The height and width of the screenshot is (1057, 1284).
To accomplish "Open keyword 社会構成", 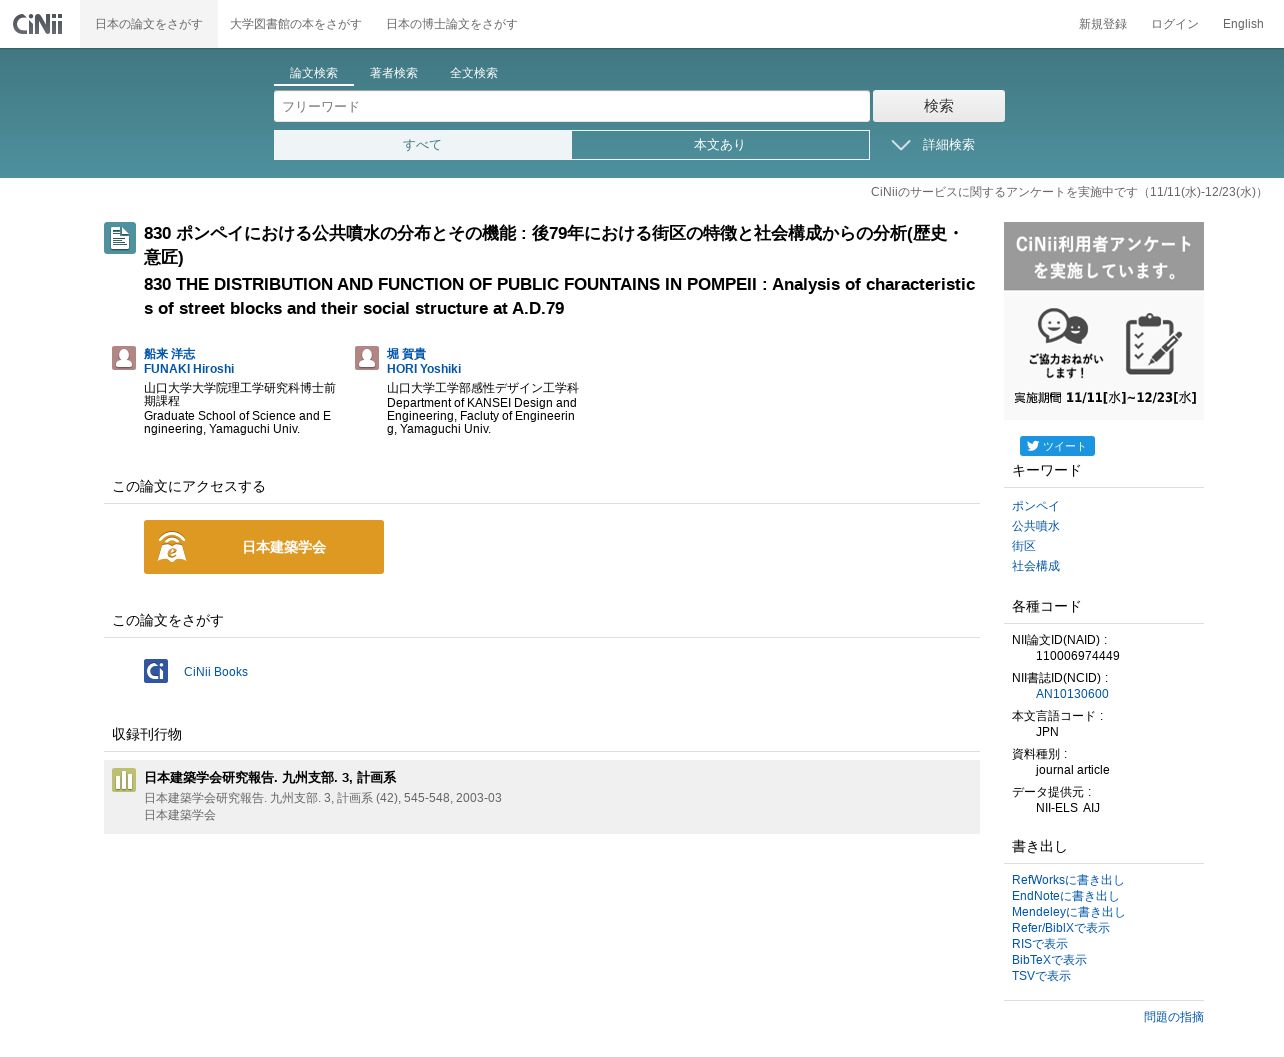I will 1035,566.
